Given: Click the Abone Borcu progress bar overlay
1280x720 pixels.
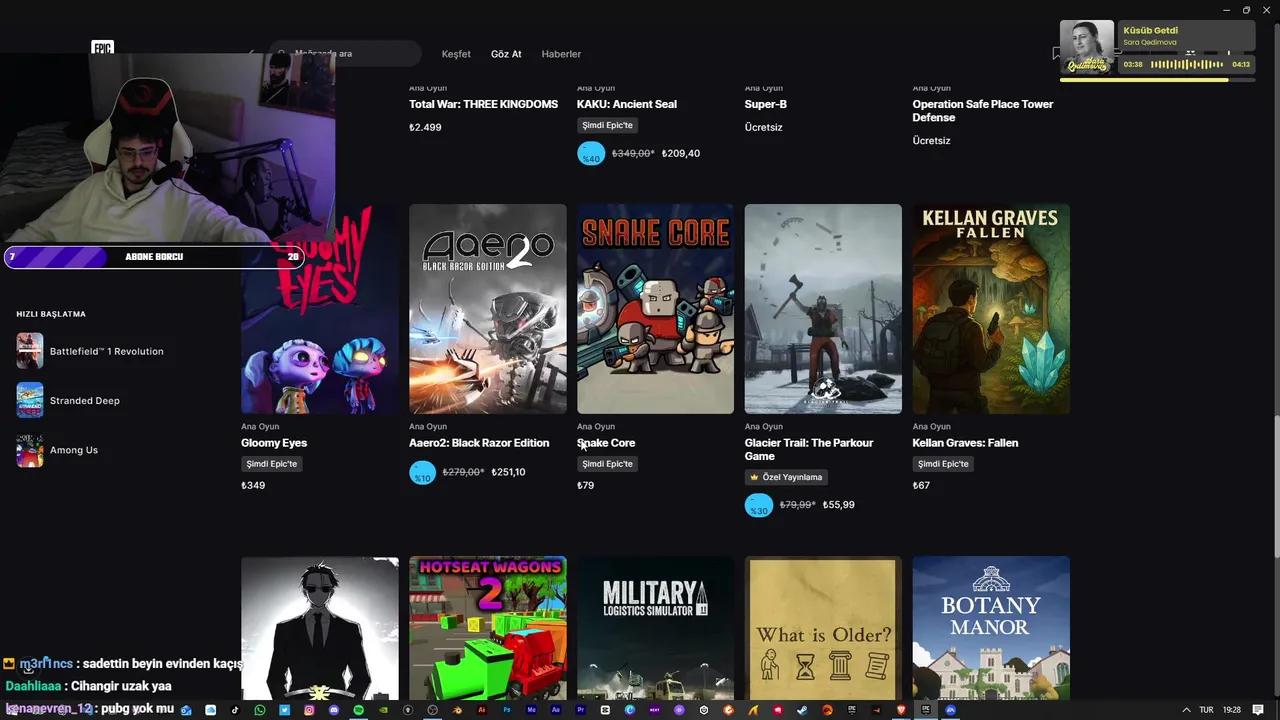Looking at the screenshot, I should (154, 257).
